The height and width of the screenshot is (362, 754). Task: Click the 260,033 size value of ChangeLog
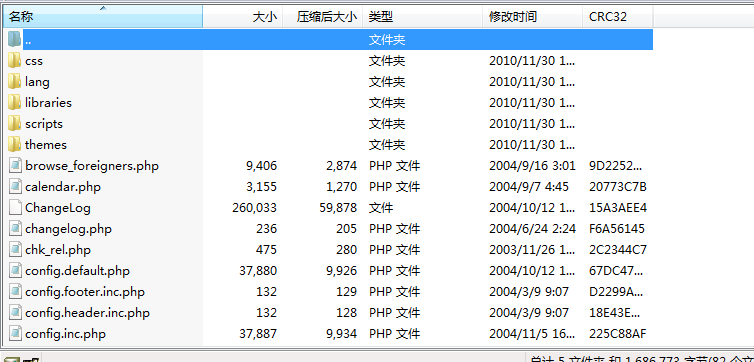[x=254, y=208]
